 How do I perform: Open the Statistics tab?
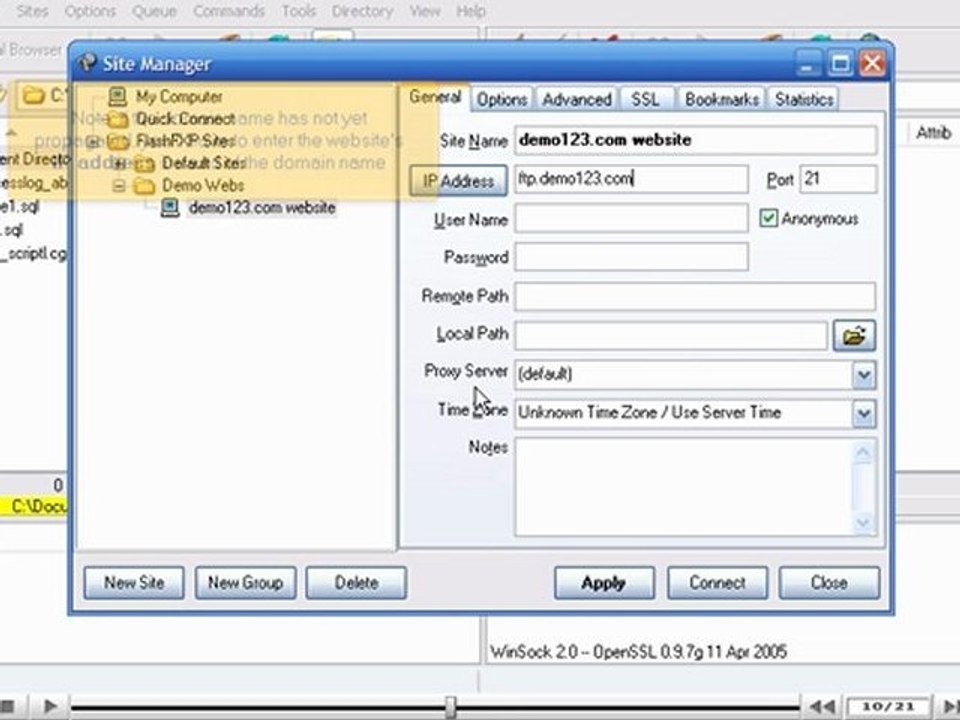[803, 99]
